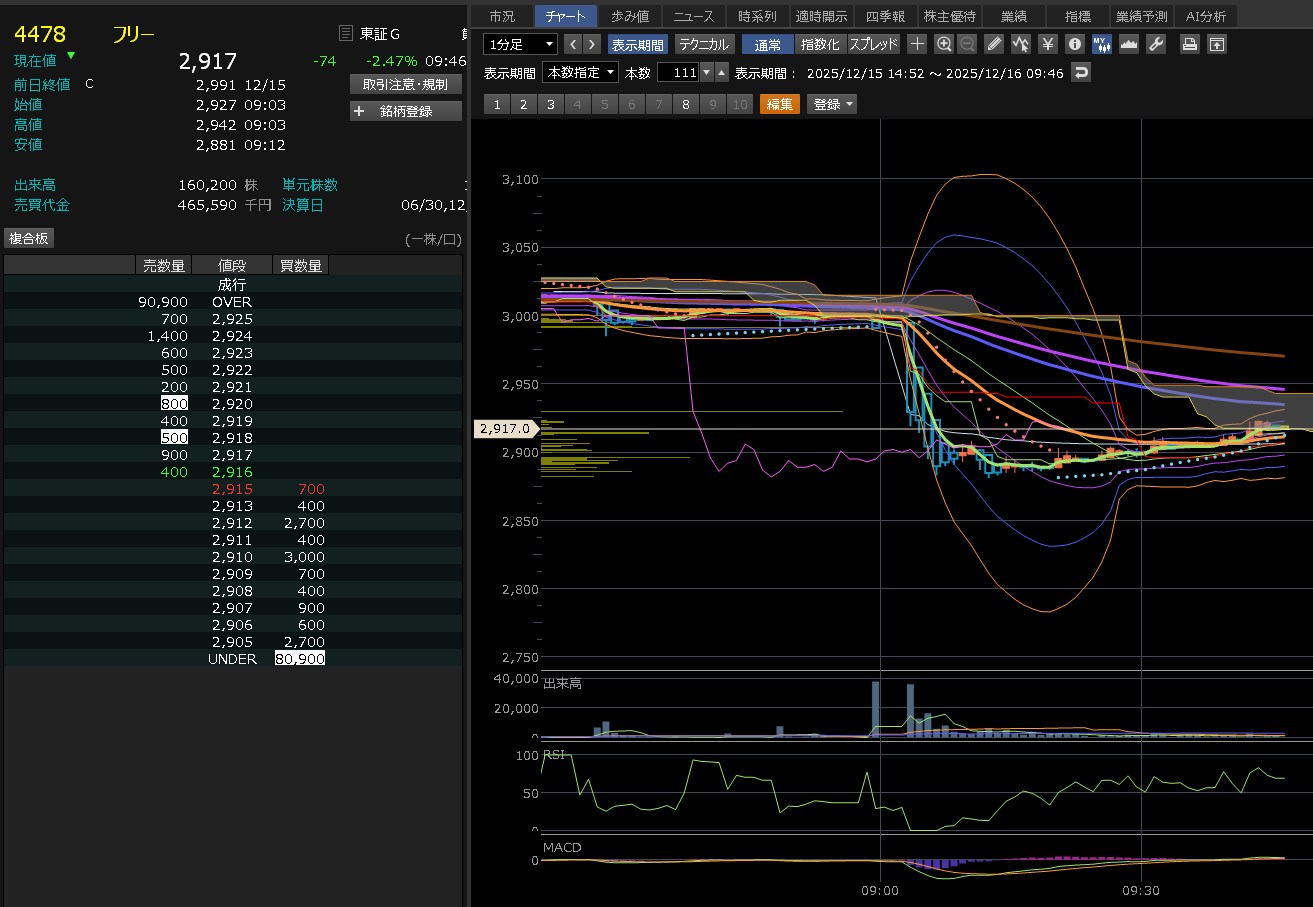Screen dimensions: 1313x907
Task: Select the pencil drawing tool icon
Action: click(x=993, y=44)
